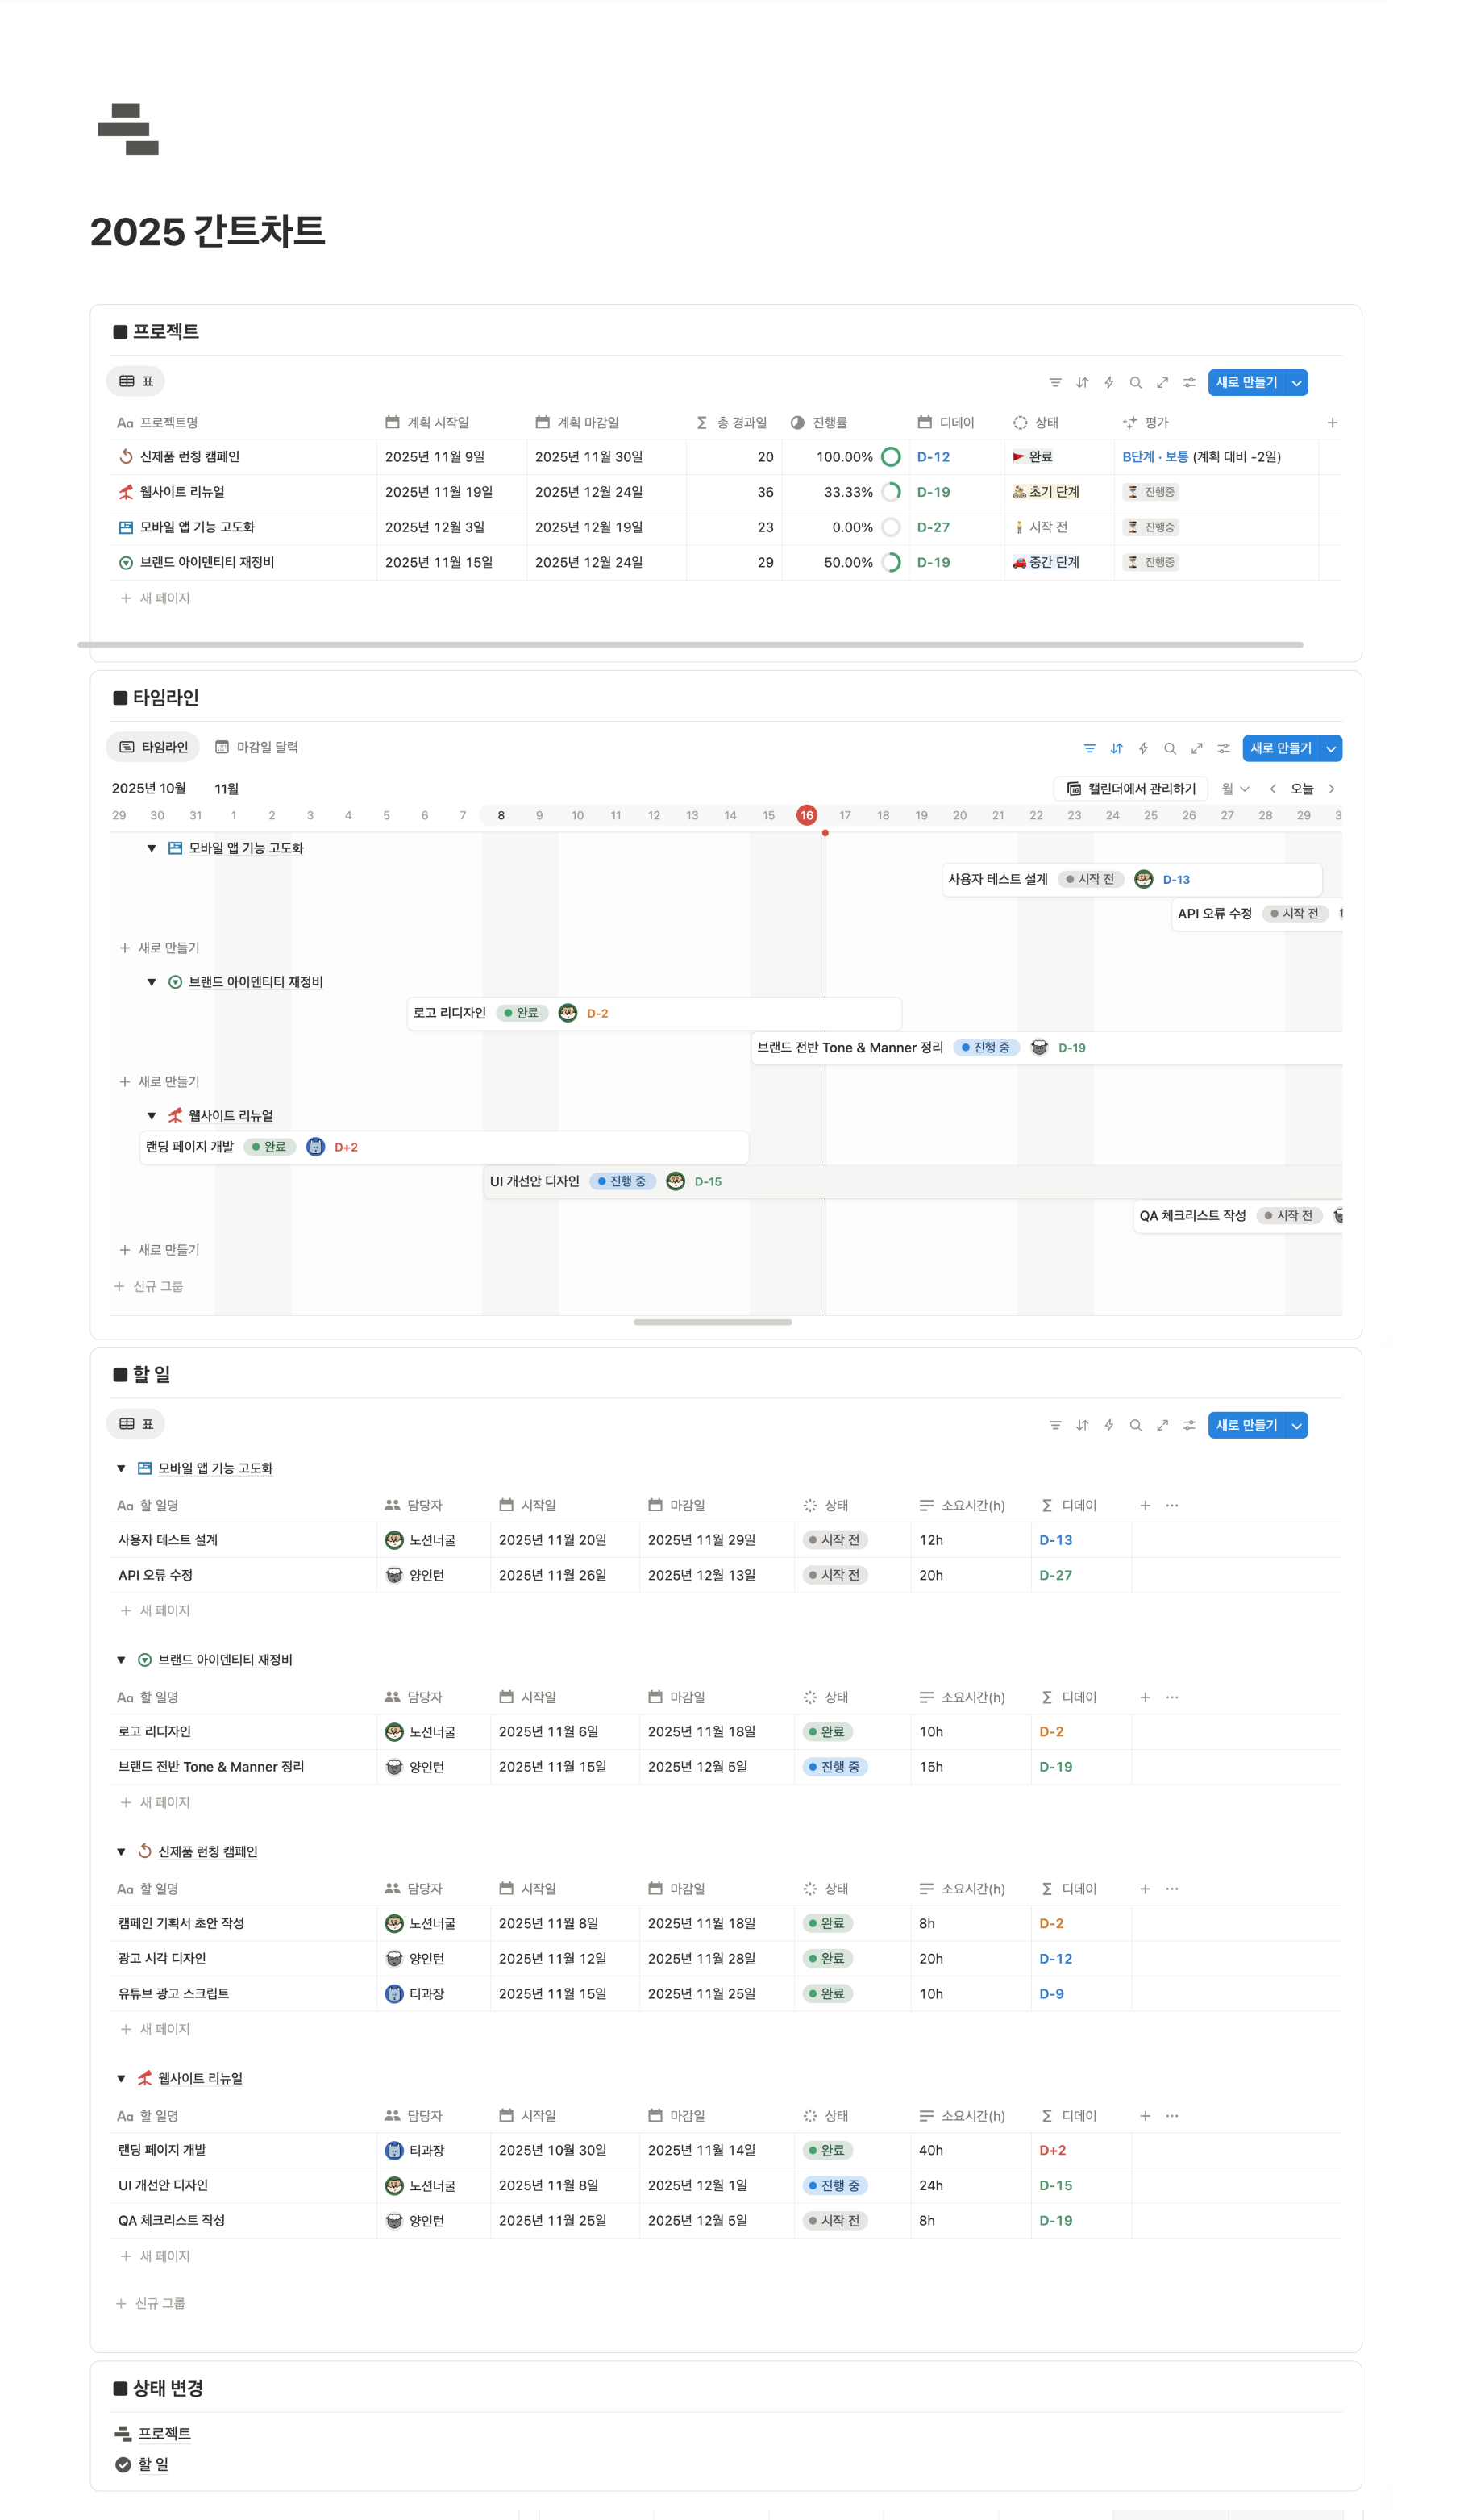The image size is (1468, 2520).
Task: Add property in 모바일 앱 기능 고도화 task table
Action: (1145, 1505)
